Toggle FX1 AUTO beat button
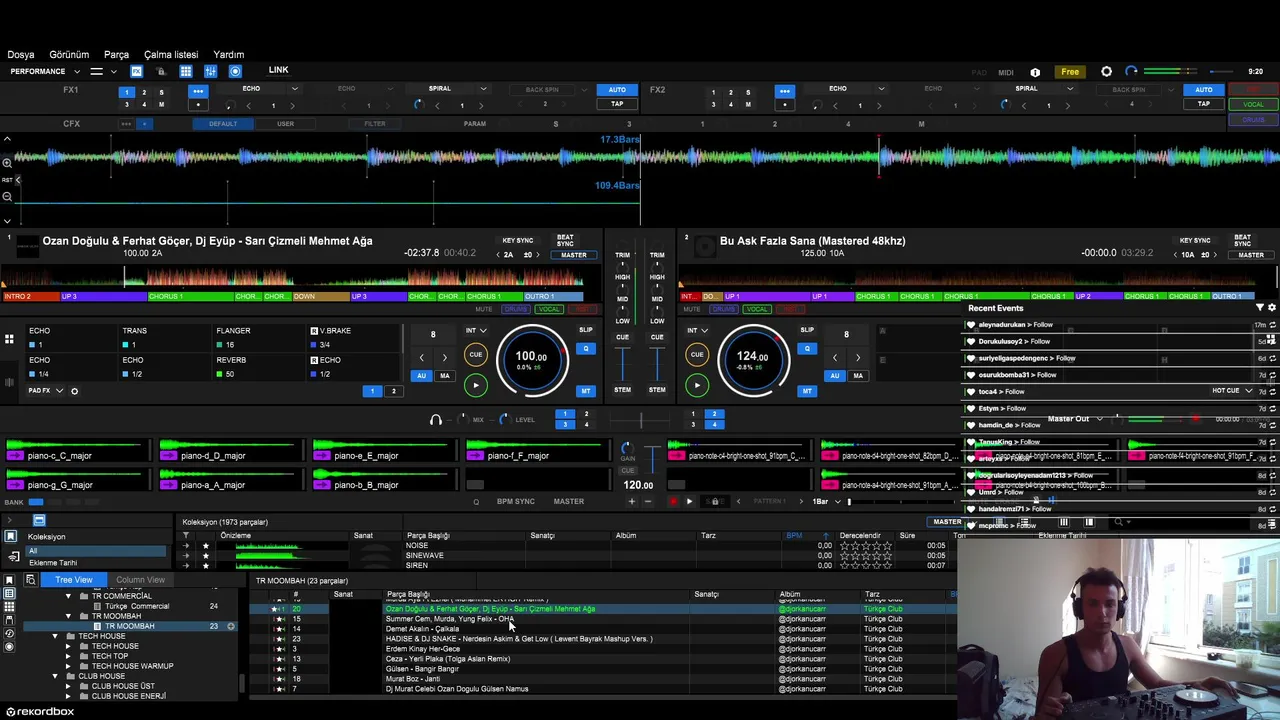This screenshot has height=720, width=1280. tap(617, 90)
